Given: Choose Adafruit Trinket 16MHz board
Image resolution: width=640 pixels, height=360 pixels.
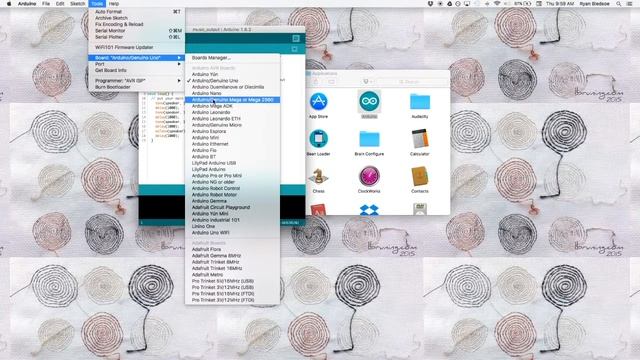Looking at the screenshot, I should (233, 268).
